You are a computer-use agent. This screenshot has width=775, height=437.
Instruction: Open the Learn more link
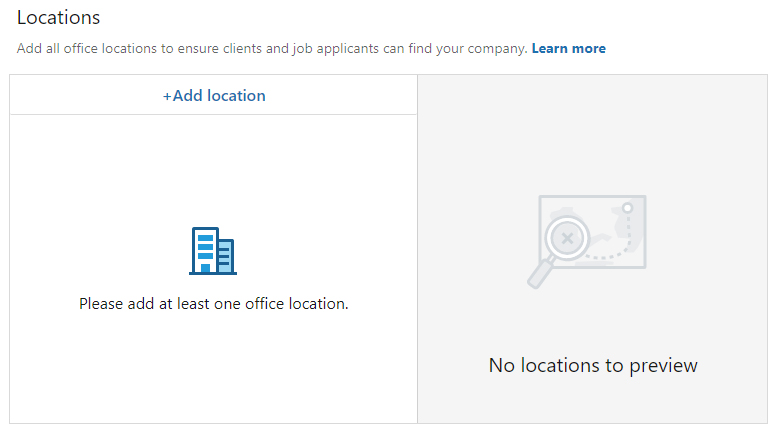point(568,48)
